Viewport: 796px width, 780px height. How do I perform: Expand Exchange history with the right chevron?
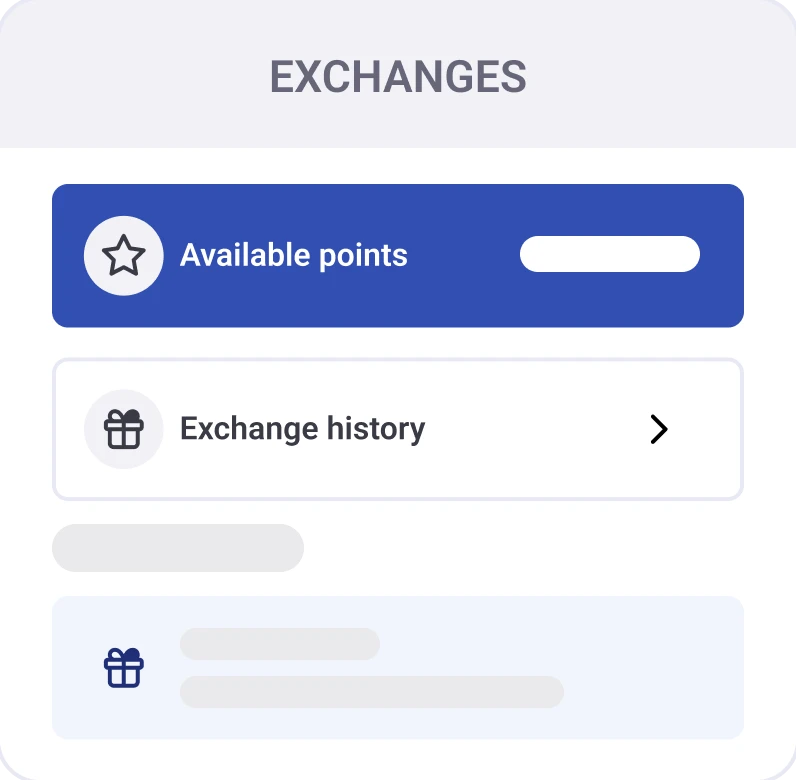coord(658,430)
